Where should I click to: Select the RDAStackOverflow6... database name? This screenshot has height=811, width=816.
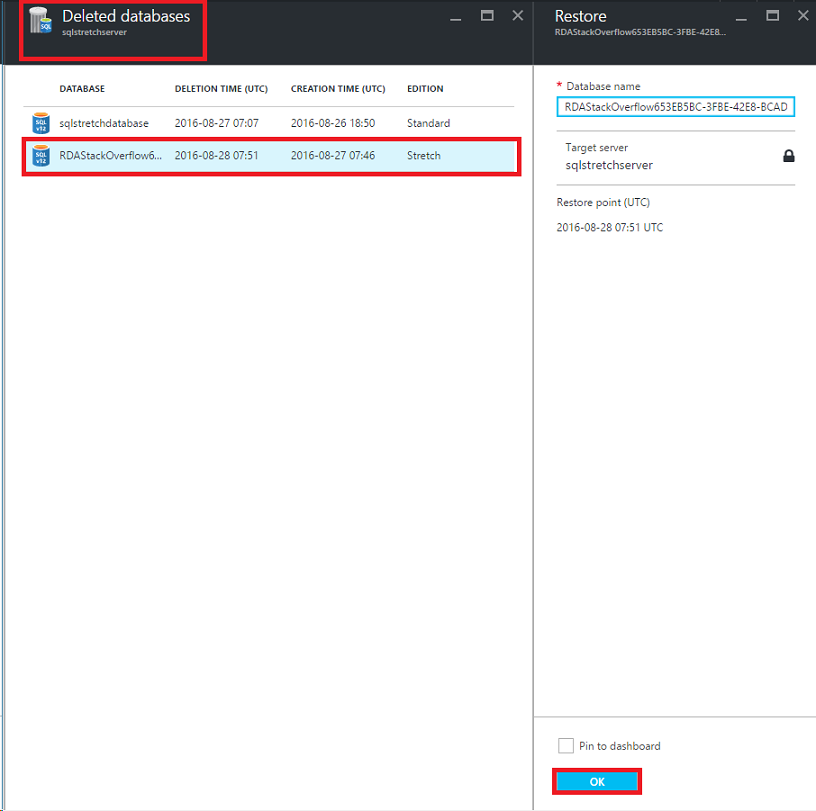pyautogui.click(x=110, y=156)
